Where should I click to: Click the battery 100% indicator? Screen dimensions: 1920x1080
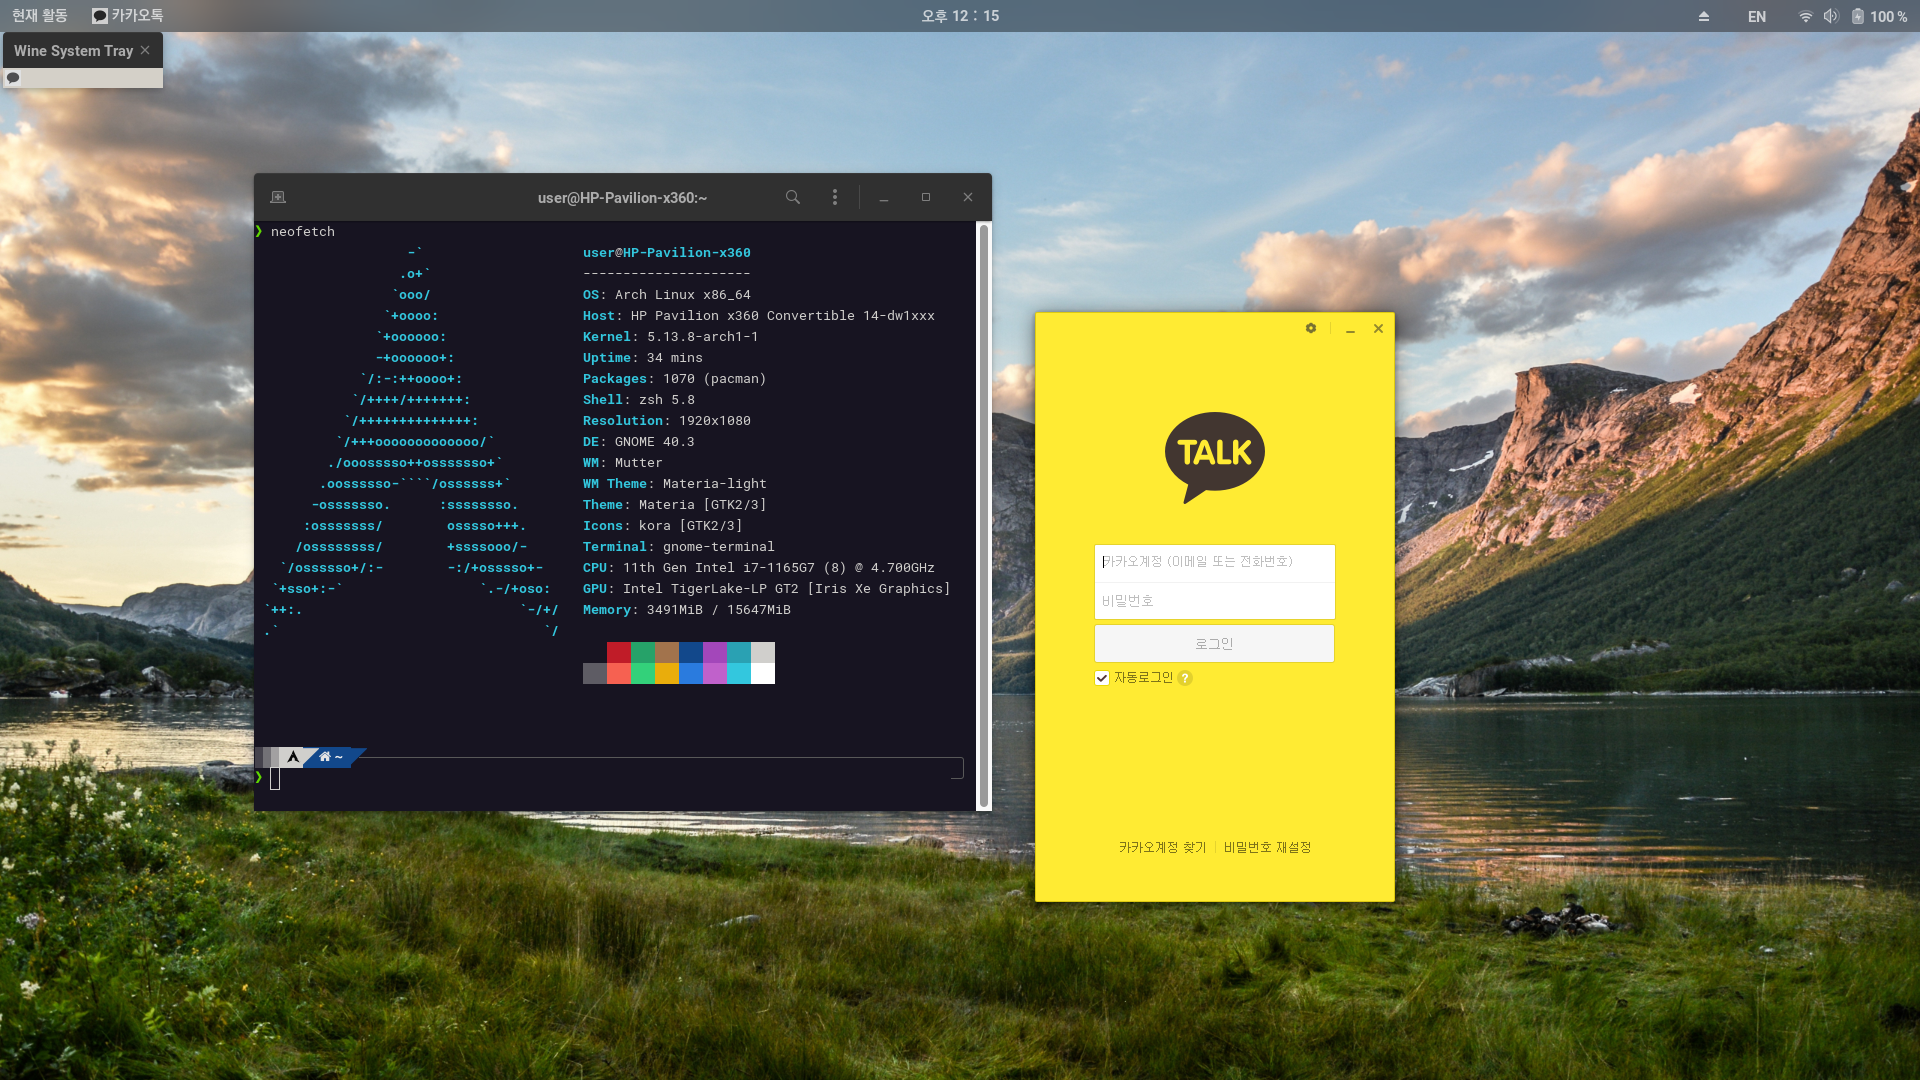click(1880, 16)
